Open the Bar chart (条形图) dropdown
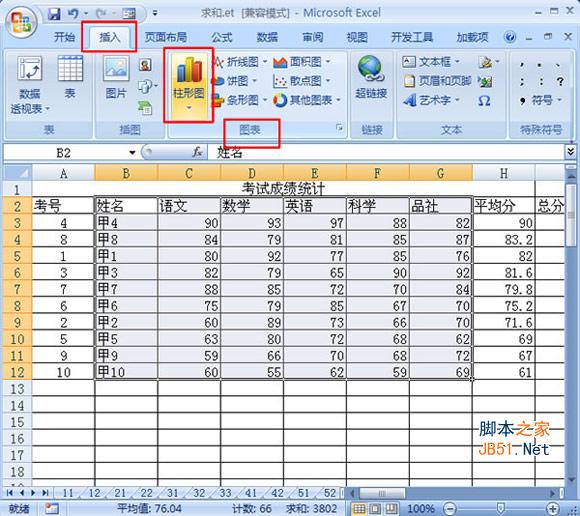 click(x=240, y=100)
